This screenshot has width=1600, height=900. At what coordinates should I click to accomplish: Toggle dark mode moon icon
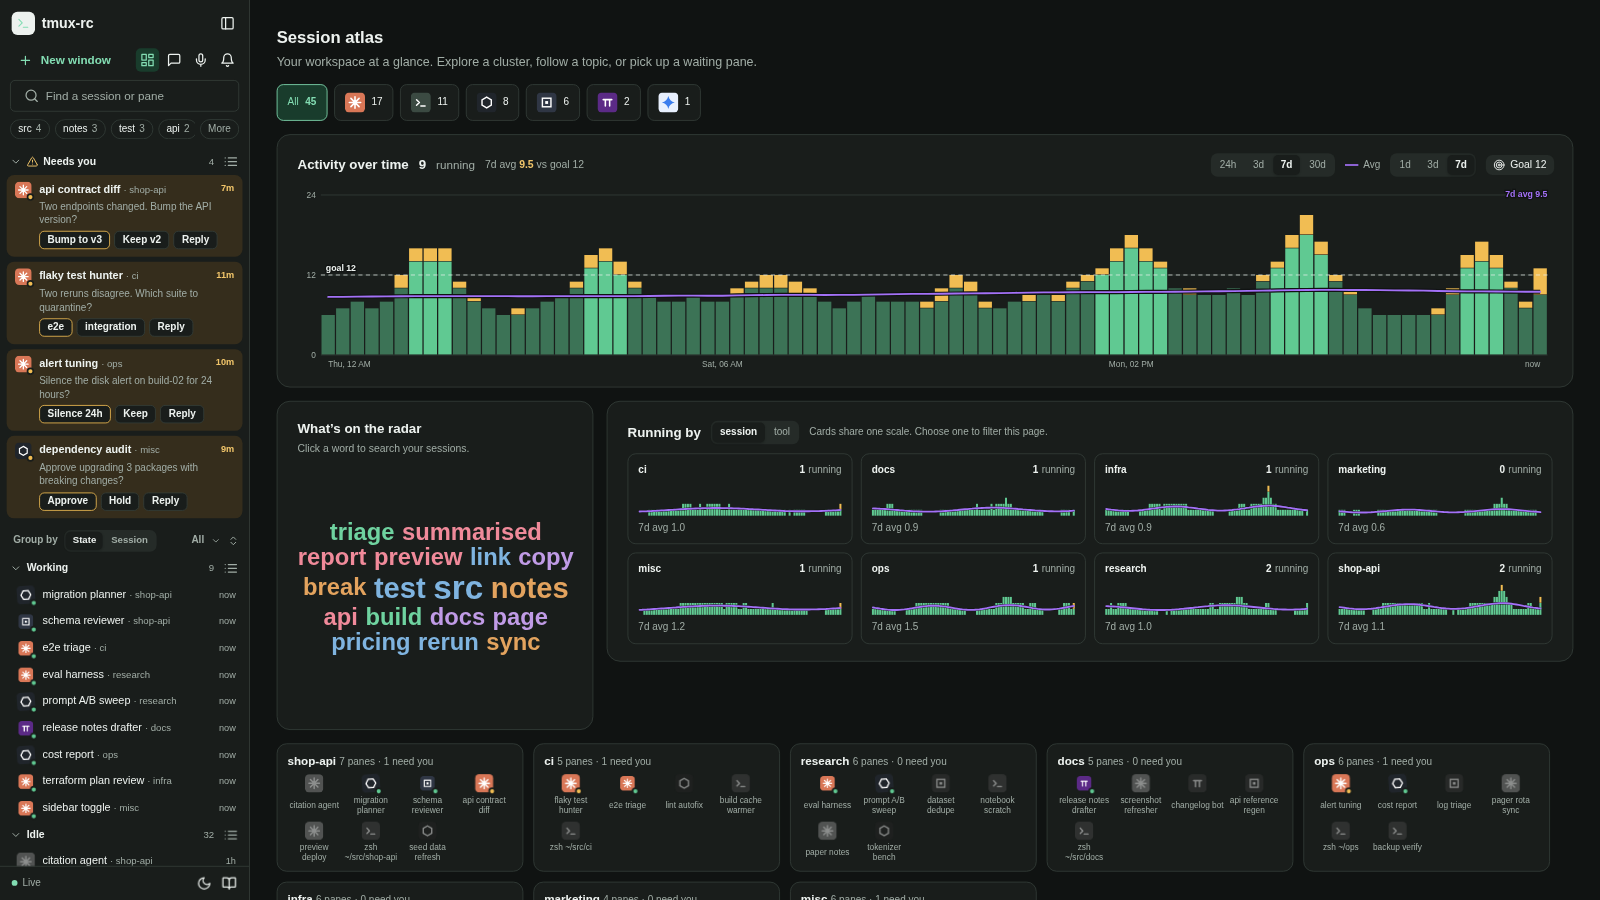(204, 883)
